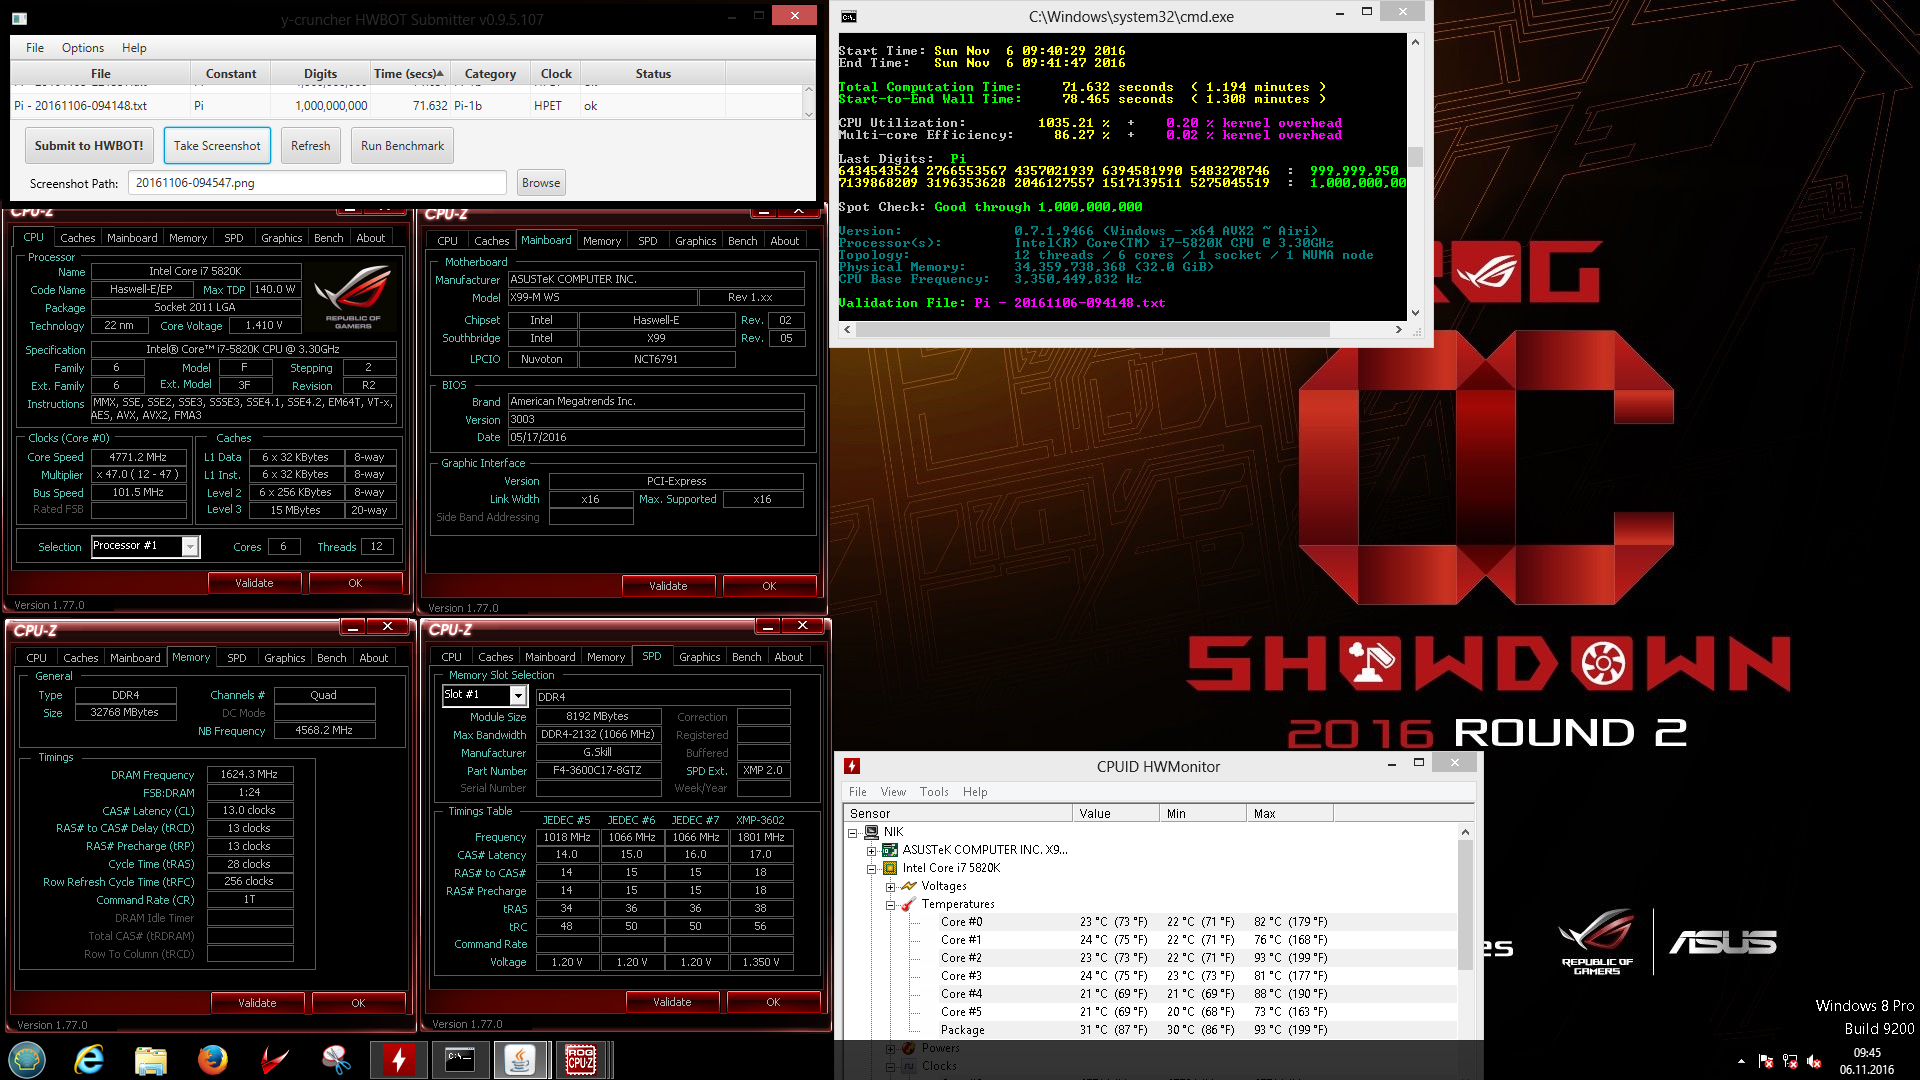
Task: Click the DRAM Frequency 1624.3 MHz value
Action: [x=249, y=775]
